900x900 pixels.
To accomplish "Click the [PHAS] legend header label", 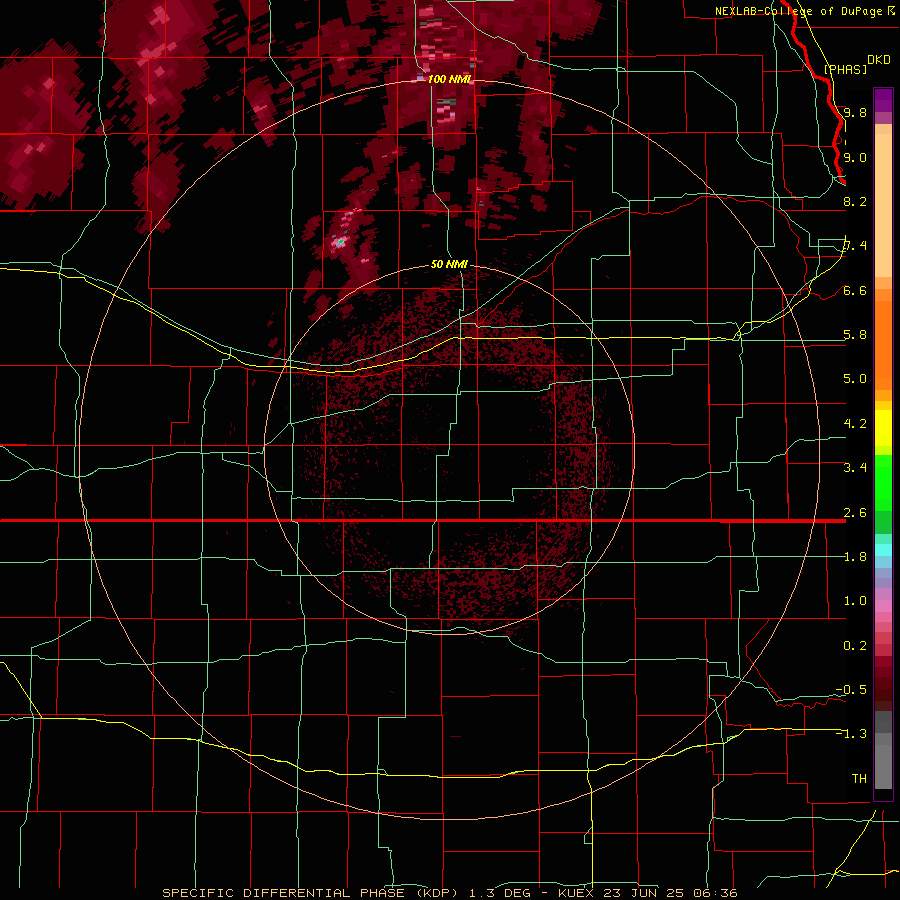I will 845,69.
